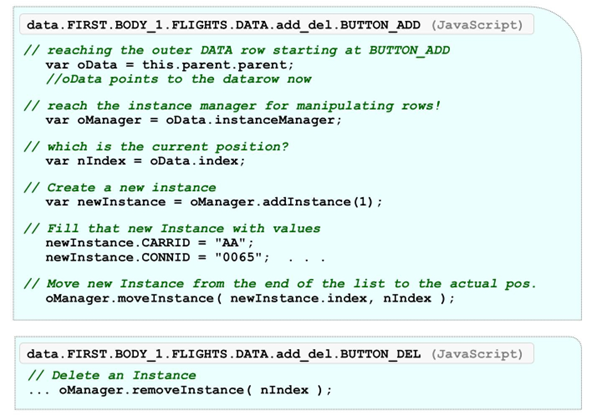Click the 'Move new Instance from the end' comment
This screenshot has height=416, width=602.
(x=278, y=283)
